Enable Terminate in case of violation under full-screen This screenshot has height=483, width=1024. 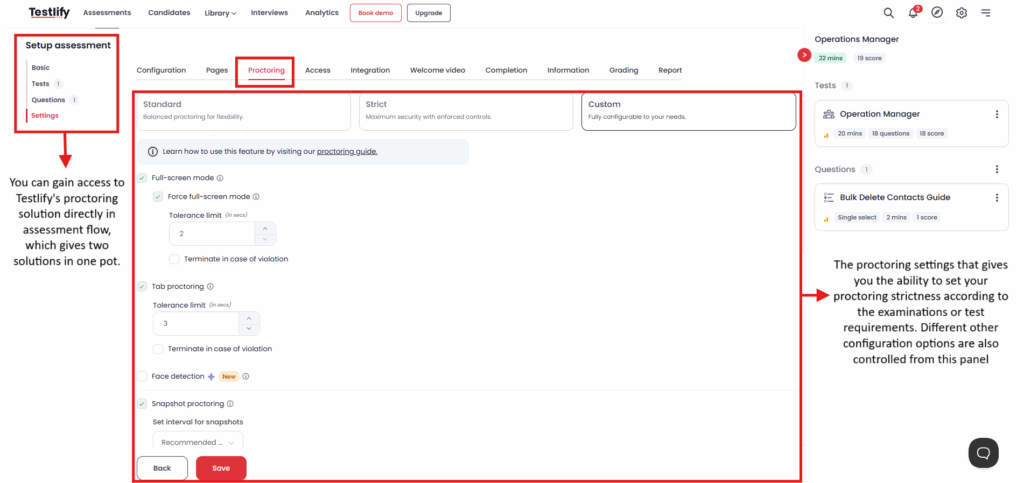click(174, 259)
